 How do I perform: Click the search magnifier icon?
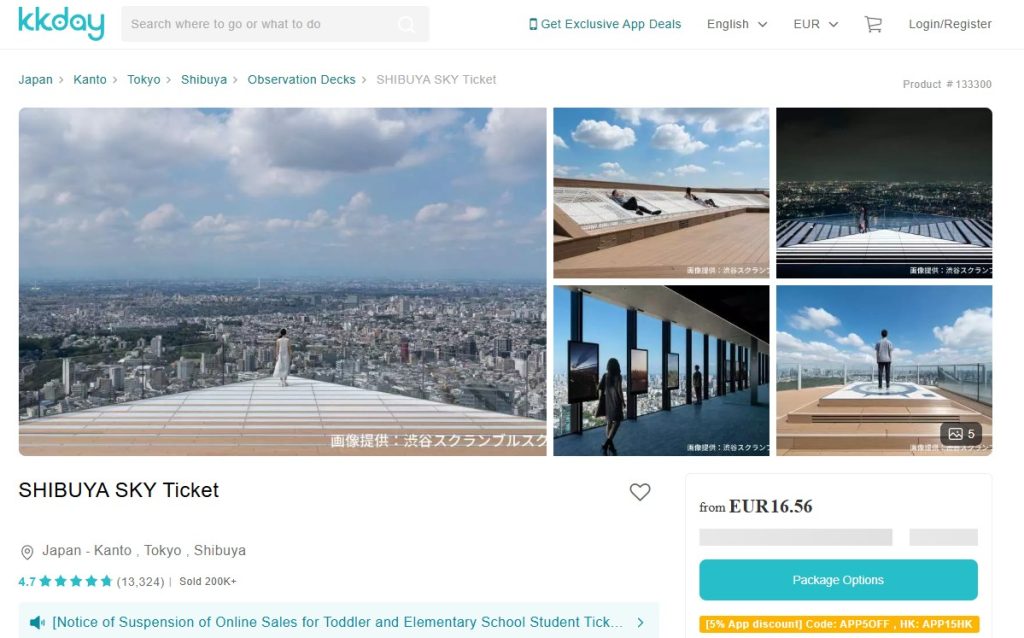pyautogui.click(x=406, y=24)
